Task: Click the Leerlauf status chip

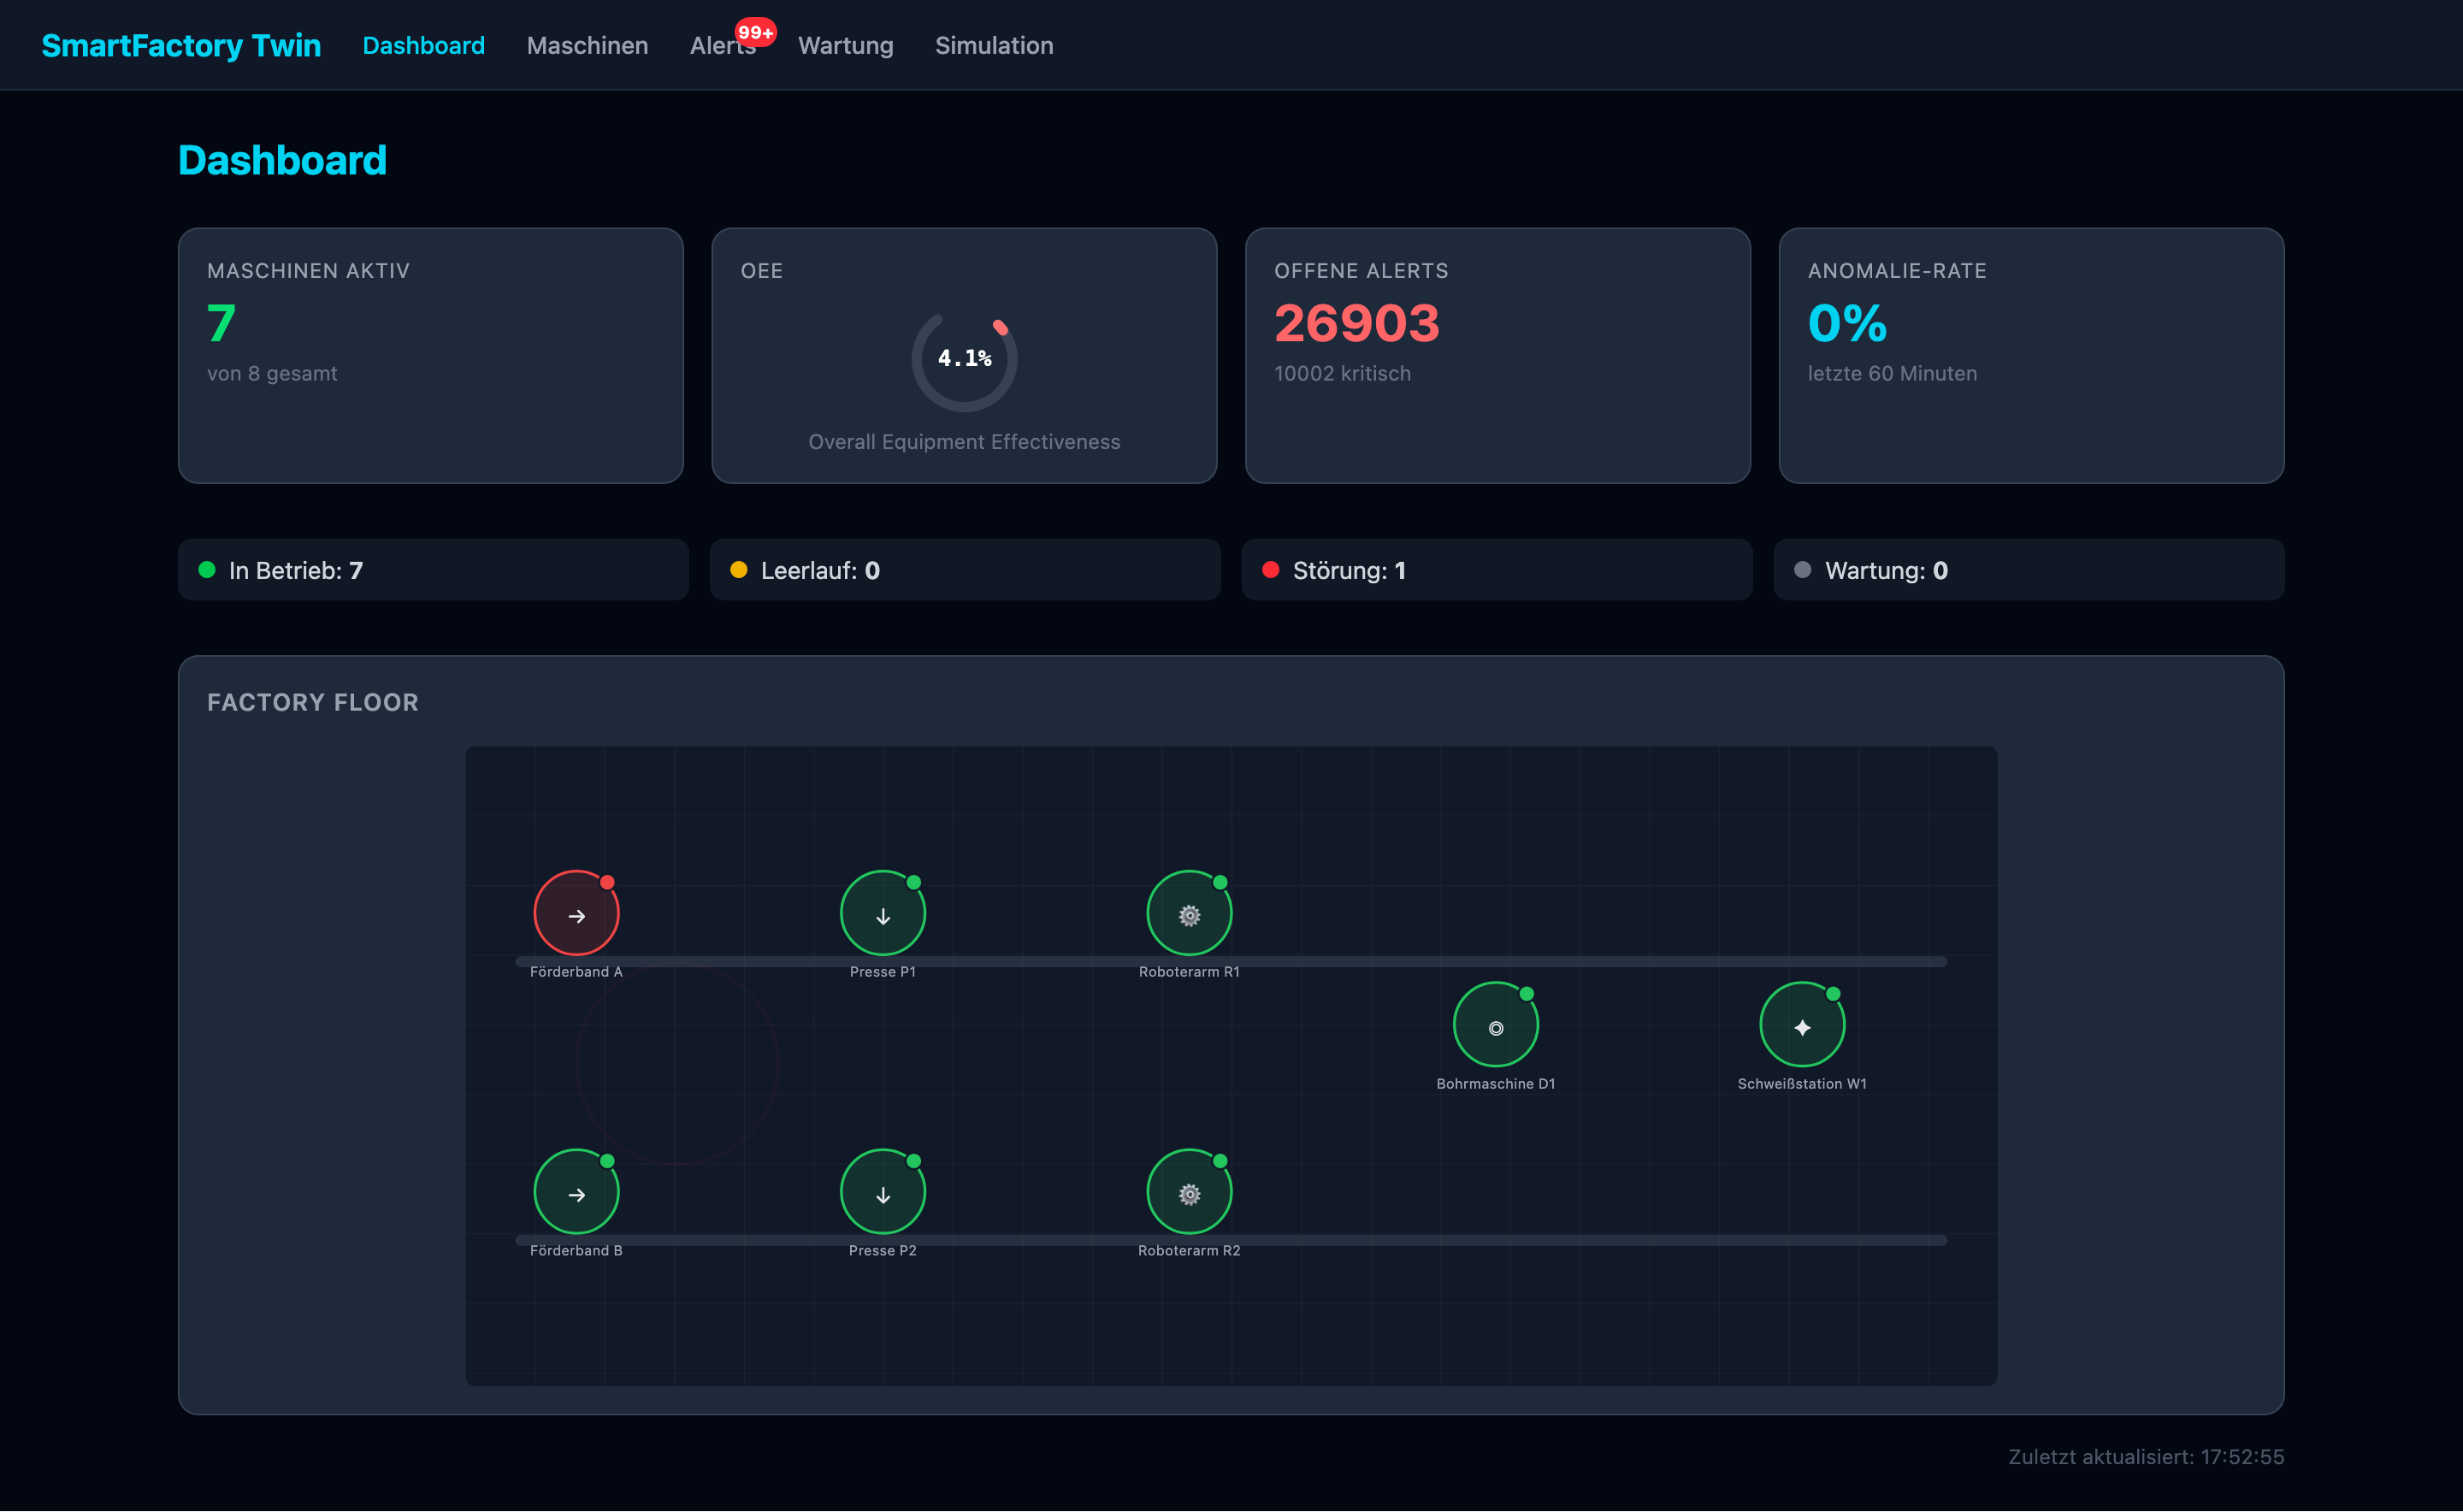Action: point(964,570)
